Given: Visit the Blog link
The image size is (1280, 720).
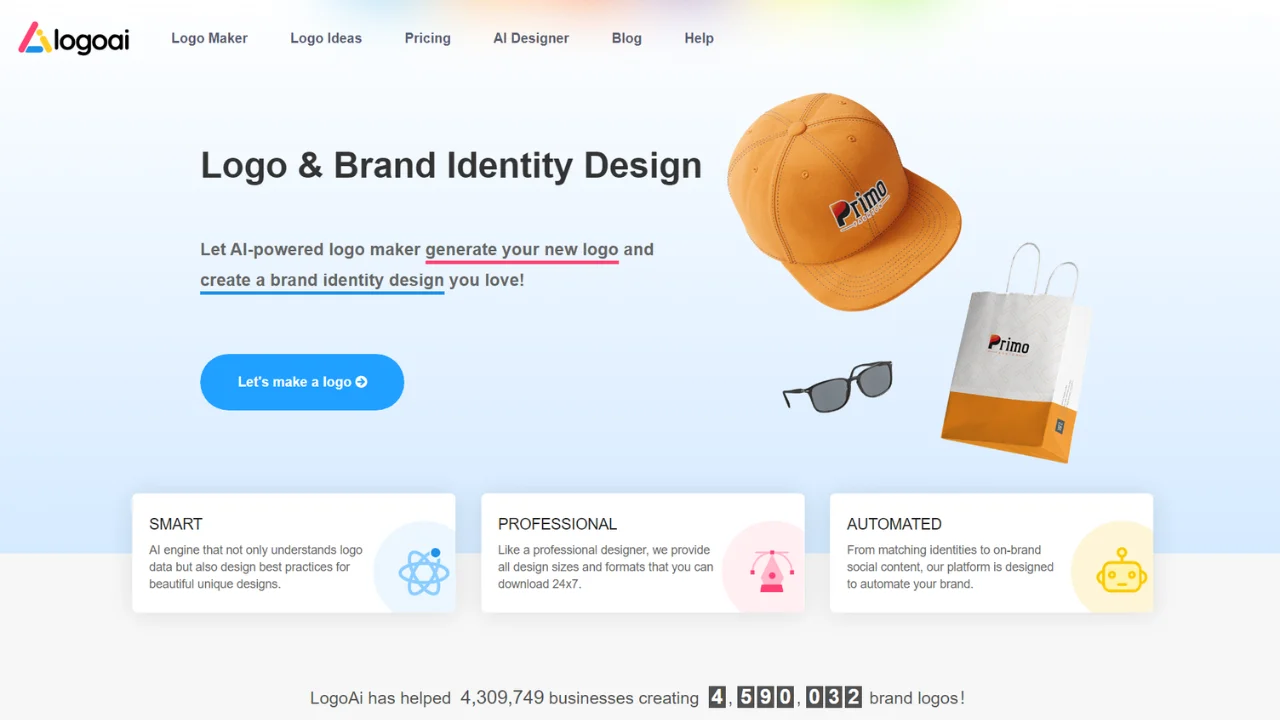Looking at the screenshot, I should pyautogui.click(x=627, y=38).
